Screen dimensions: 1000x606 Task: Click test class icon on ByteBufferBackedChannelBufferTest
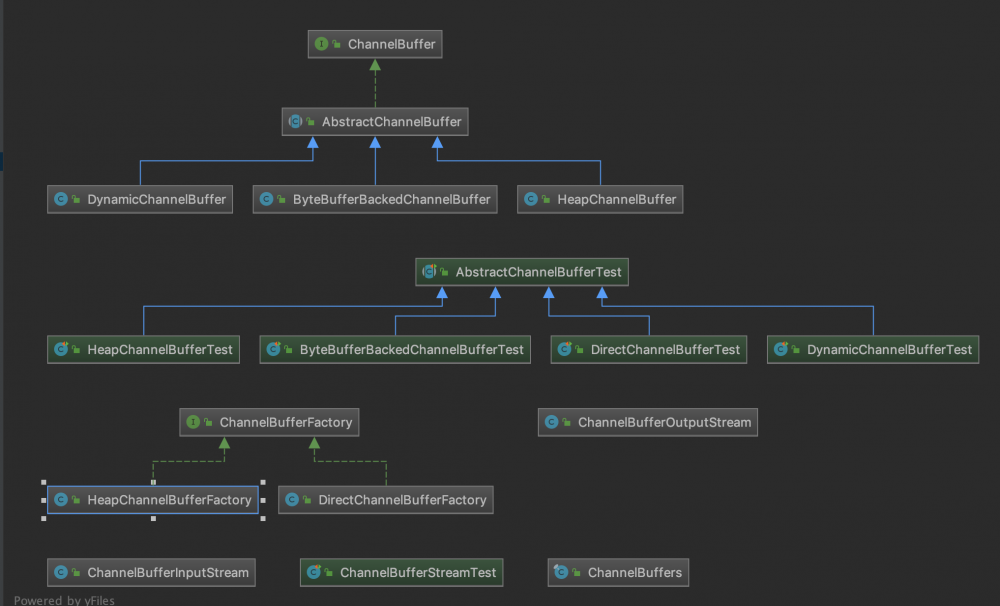tap(273, 349)
